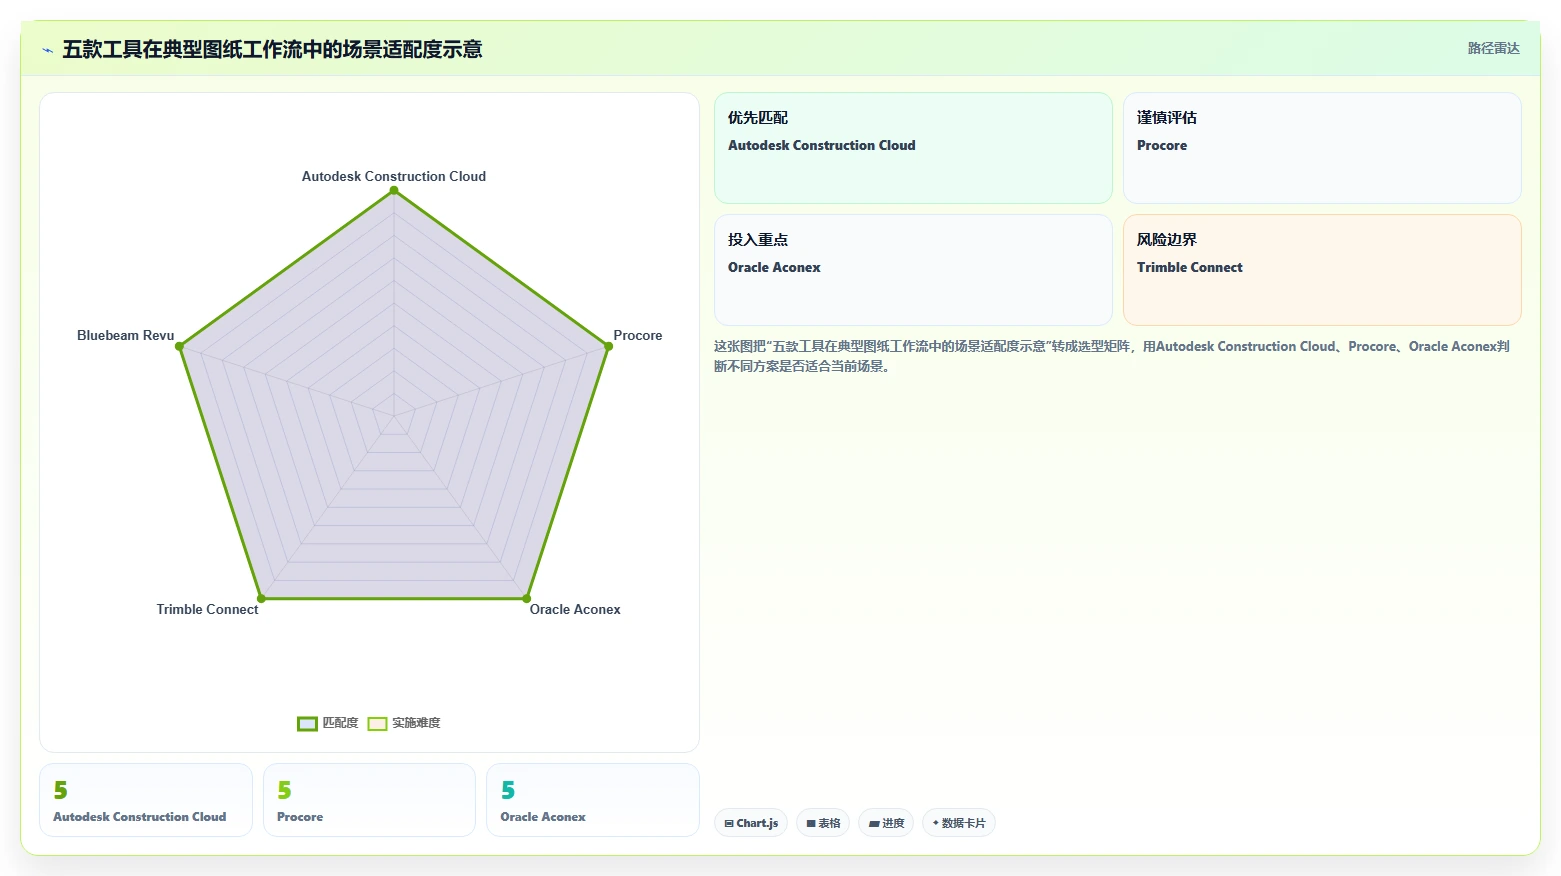Click the Procore axis label on the radar

pos(638,335)
